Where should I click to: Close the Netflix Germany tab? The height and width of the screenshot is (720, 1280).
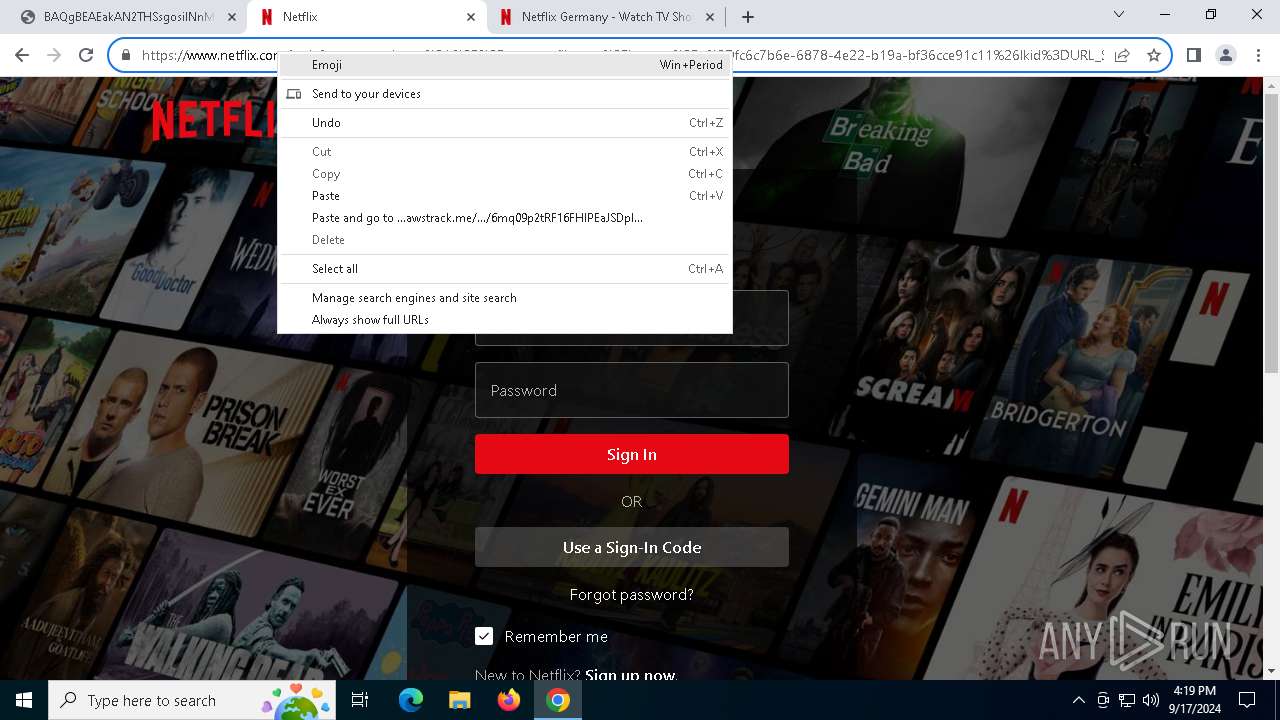point(710,17)
